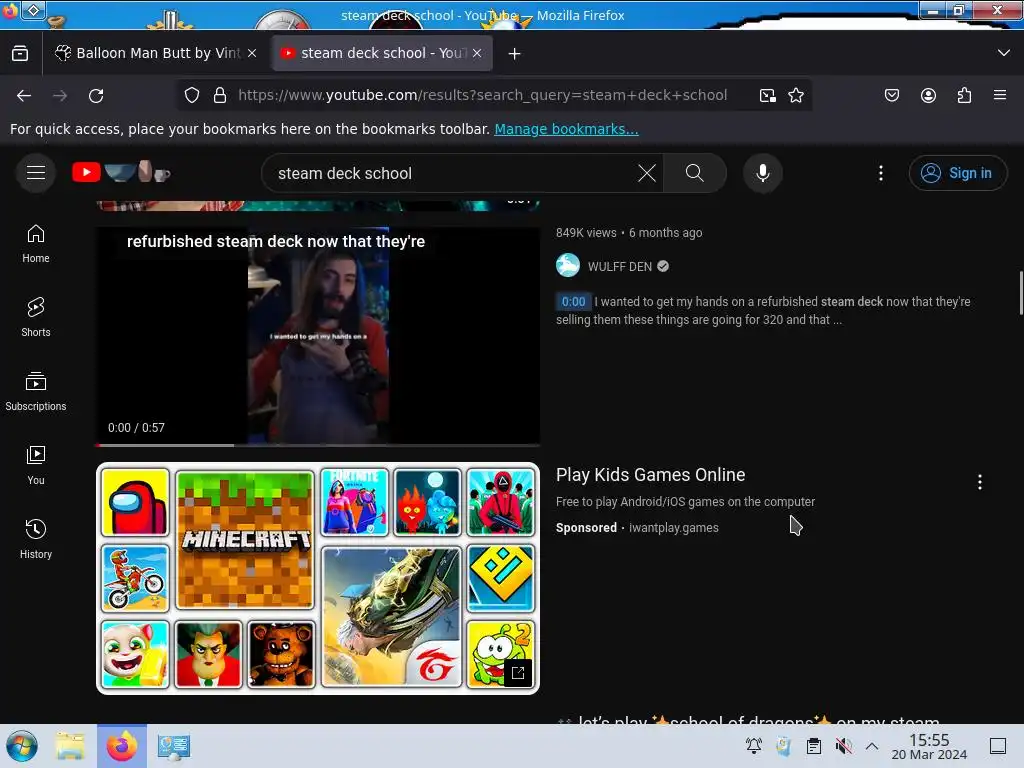Screen dimensions: 1024x768
Task: Toggle the muted volume tray icon
Action: 843,746
